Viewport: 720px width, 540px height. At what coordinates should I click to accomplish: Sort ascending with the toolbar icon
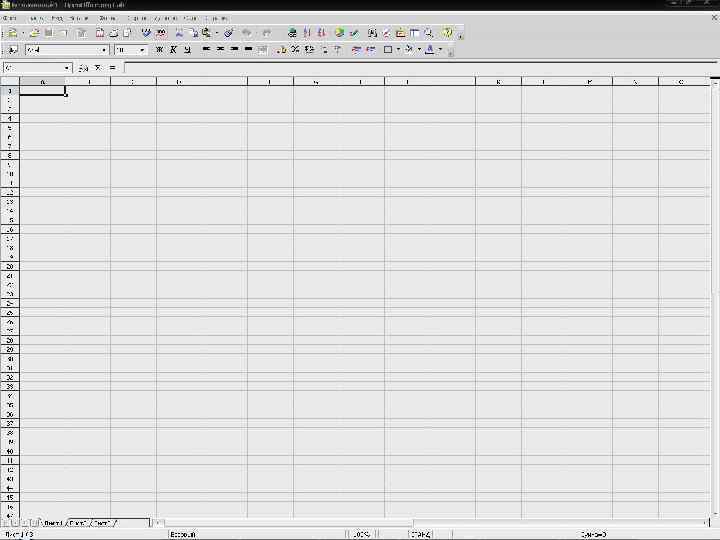307,33
